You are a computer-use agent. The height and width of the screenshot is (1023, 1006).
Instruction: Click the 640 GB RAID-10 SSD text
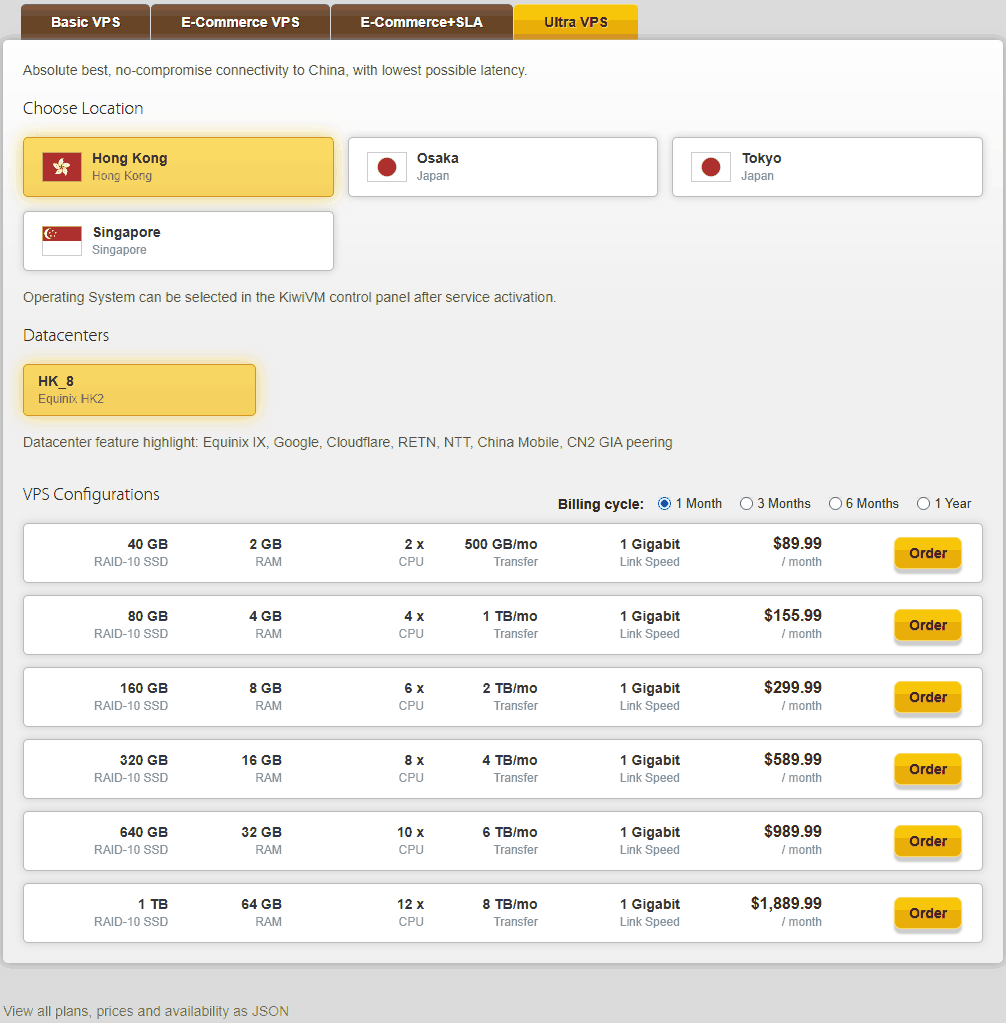pos(131,841)
